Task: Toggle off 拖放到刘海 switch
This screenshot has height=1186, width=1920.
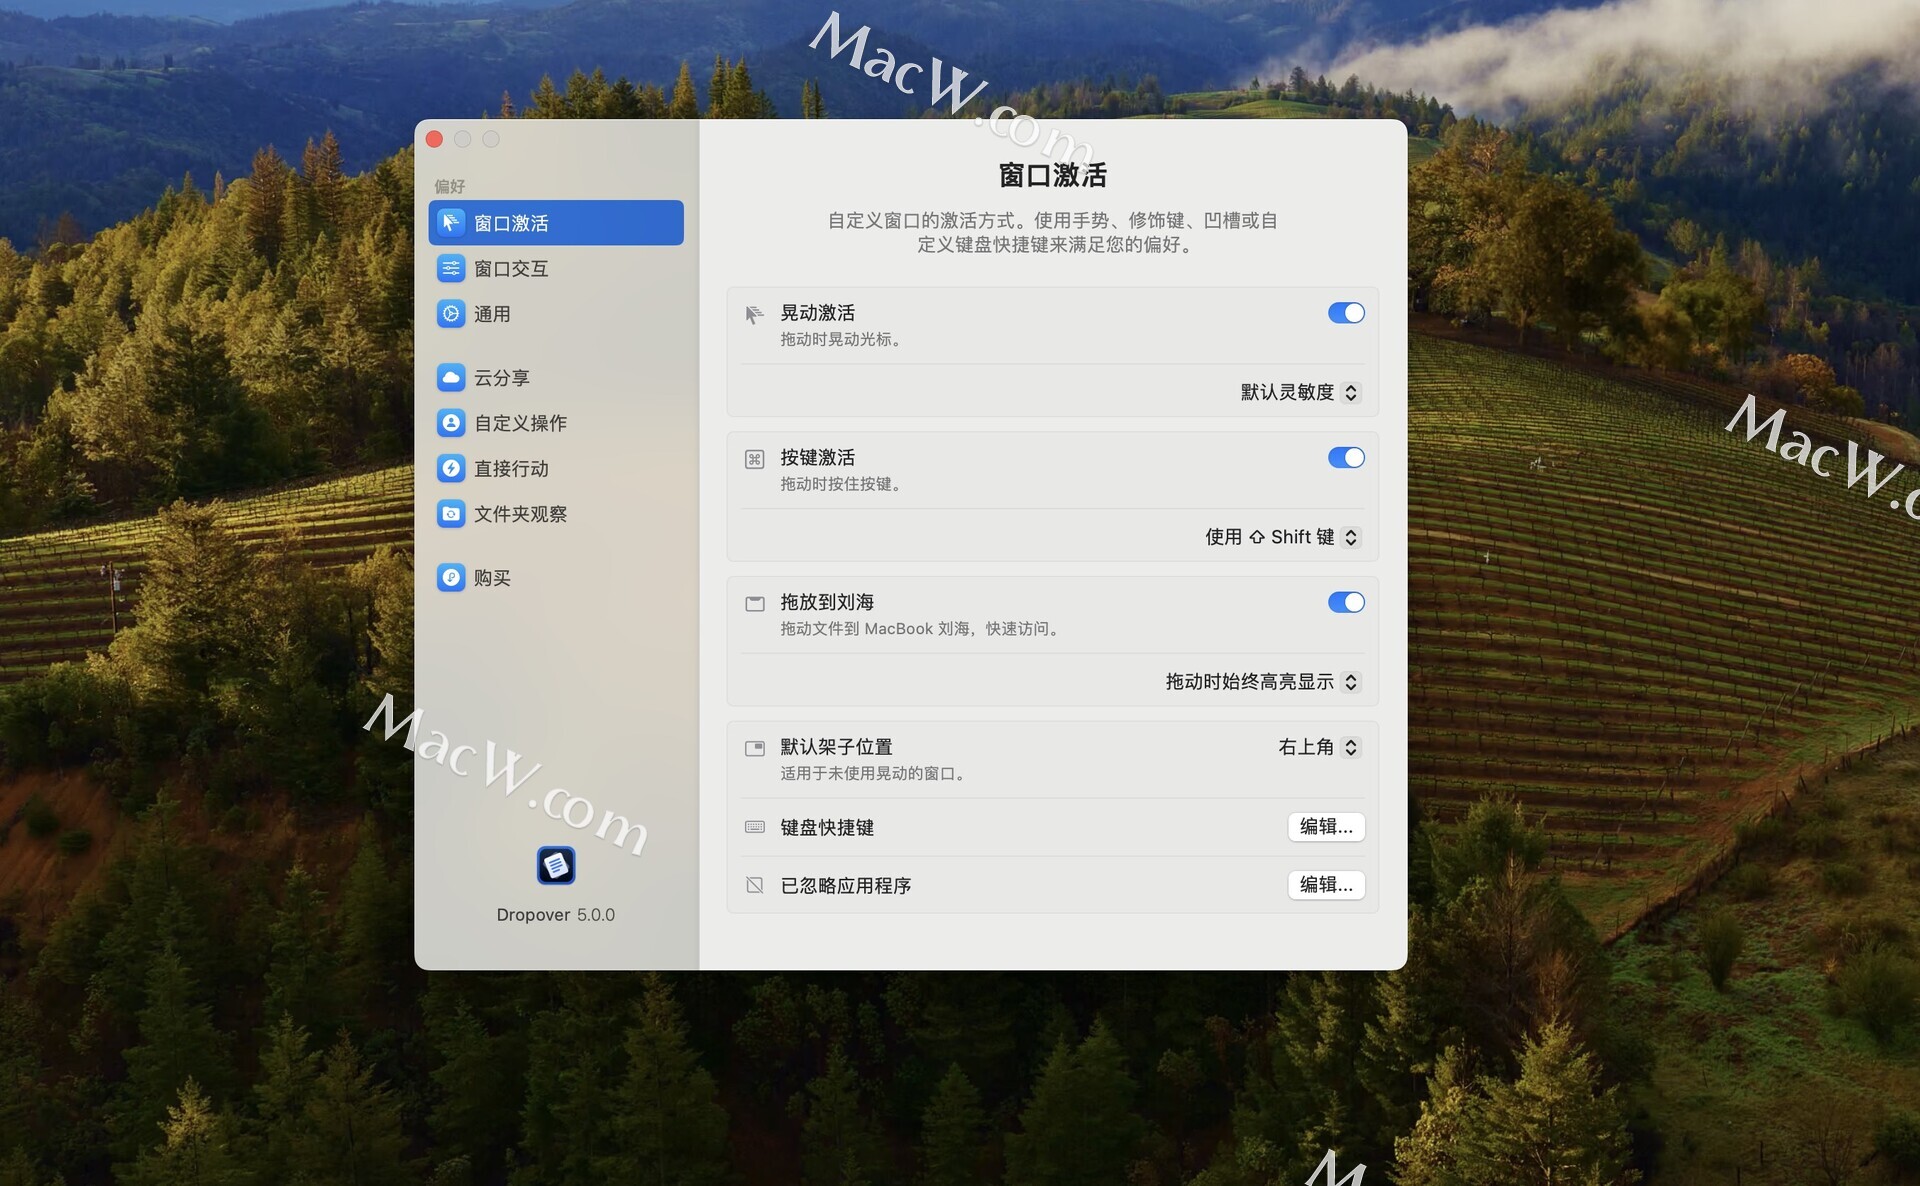Action: point(1346,602)
